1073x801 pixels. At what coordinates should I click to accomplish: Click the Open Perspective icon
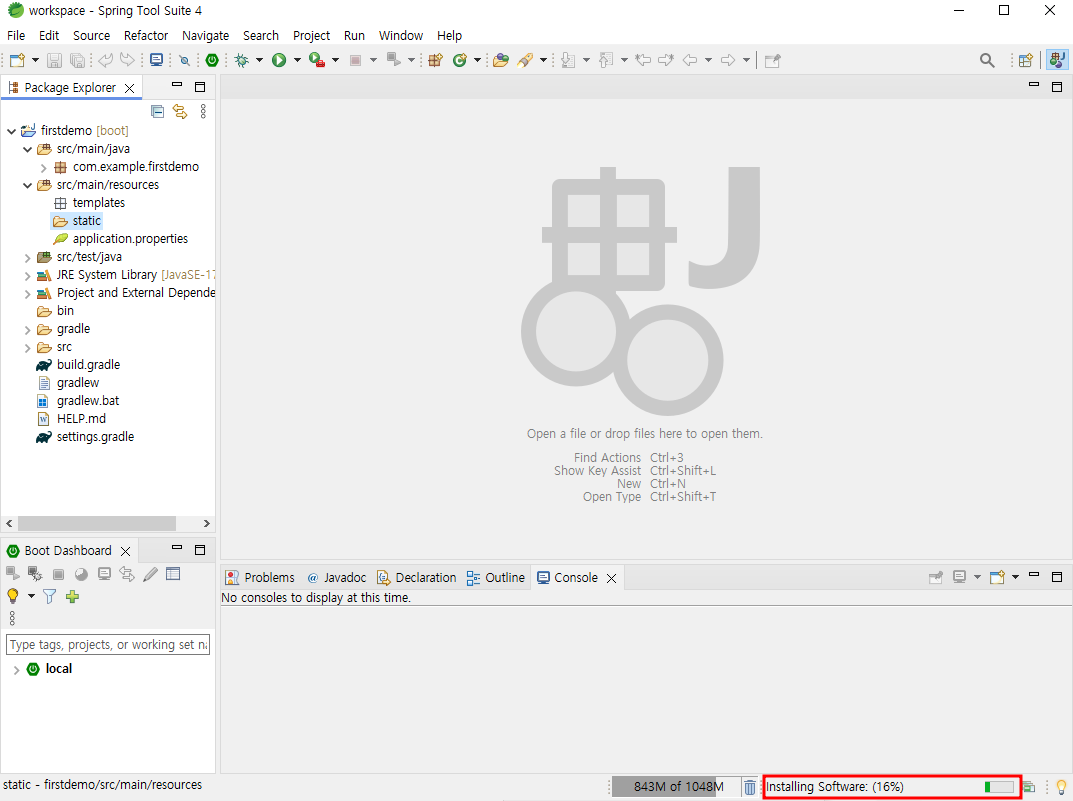[1025, 60]
